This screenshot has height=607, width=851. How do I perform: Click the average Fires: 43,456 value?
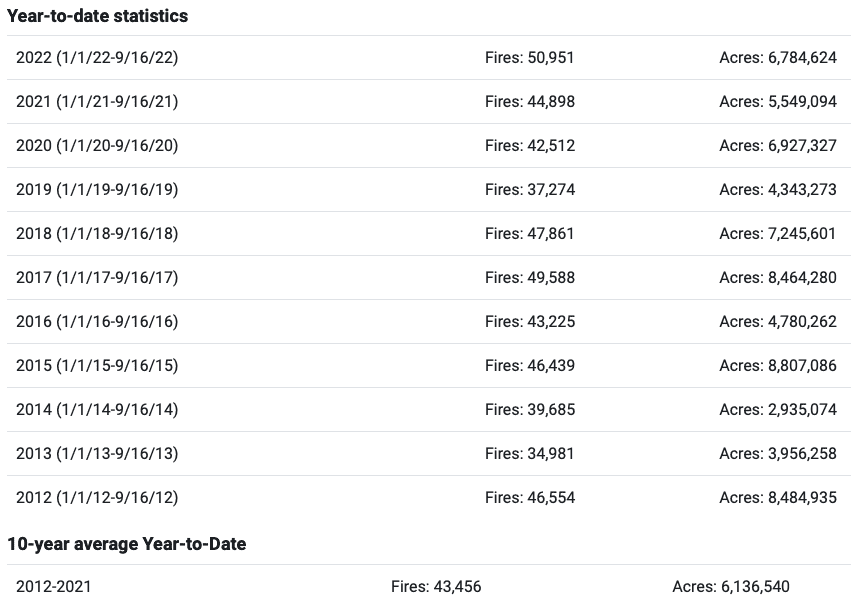(x=436, y=587)
